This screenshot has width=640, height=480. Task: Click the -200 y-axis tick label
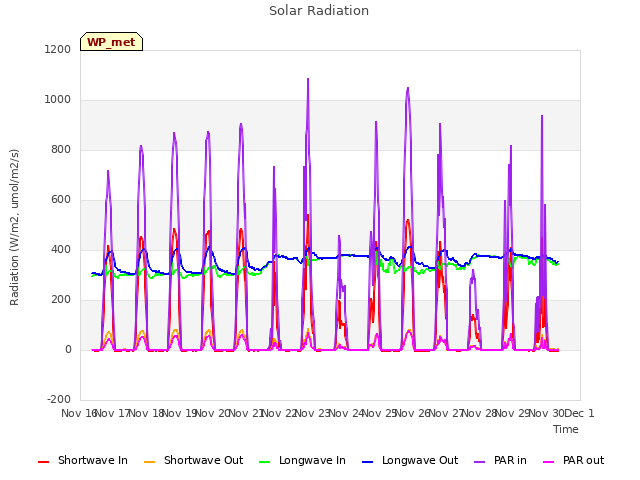(x=59, y=399)
